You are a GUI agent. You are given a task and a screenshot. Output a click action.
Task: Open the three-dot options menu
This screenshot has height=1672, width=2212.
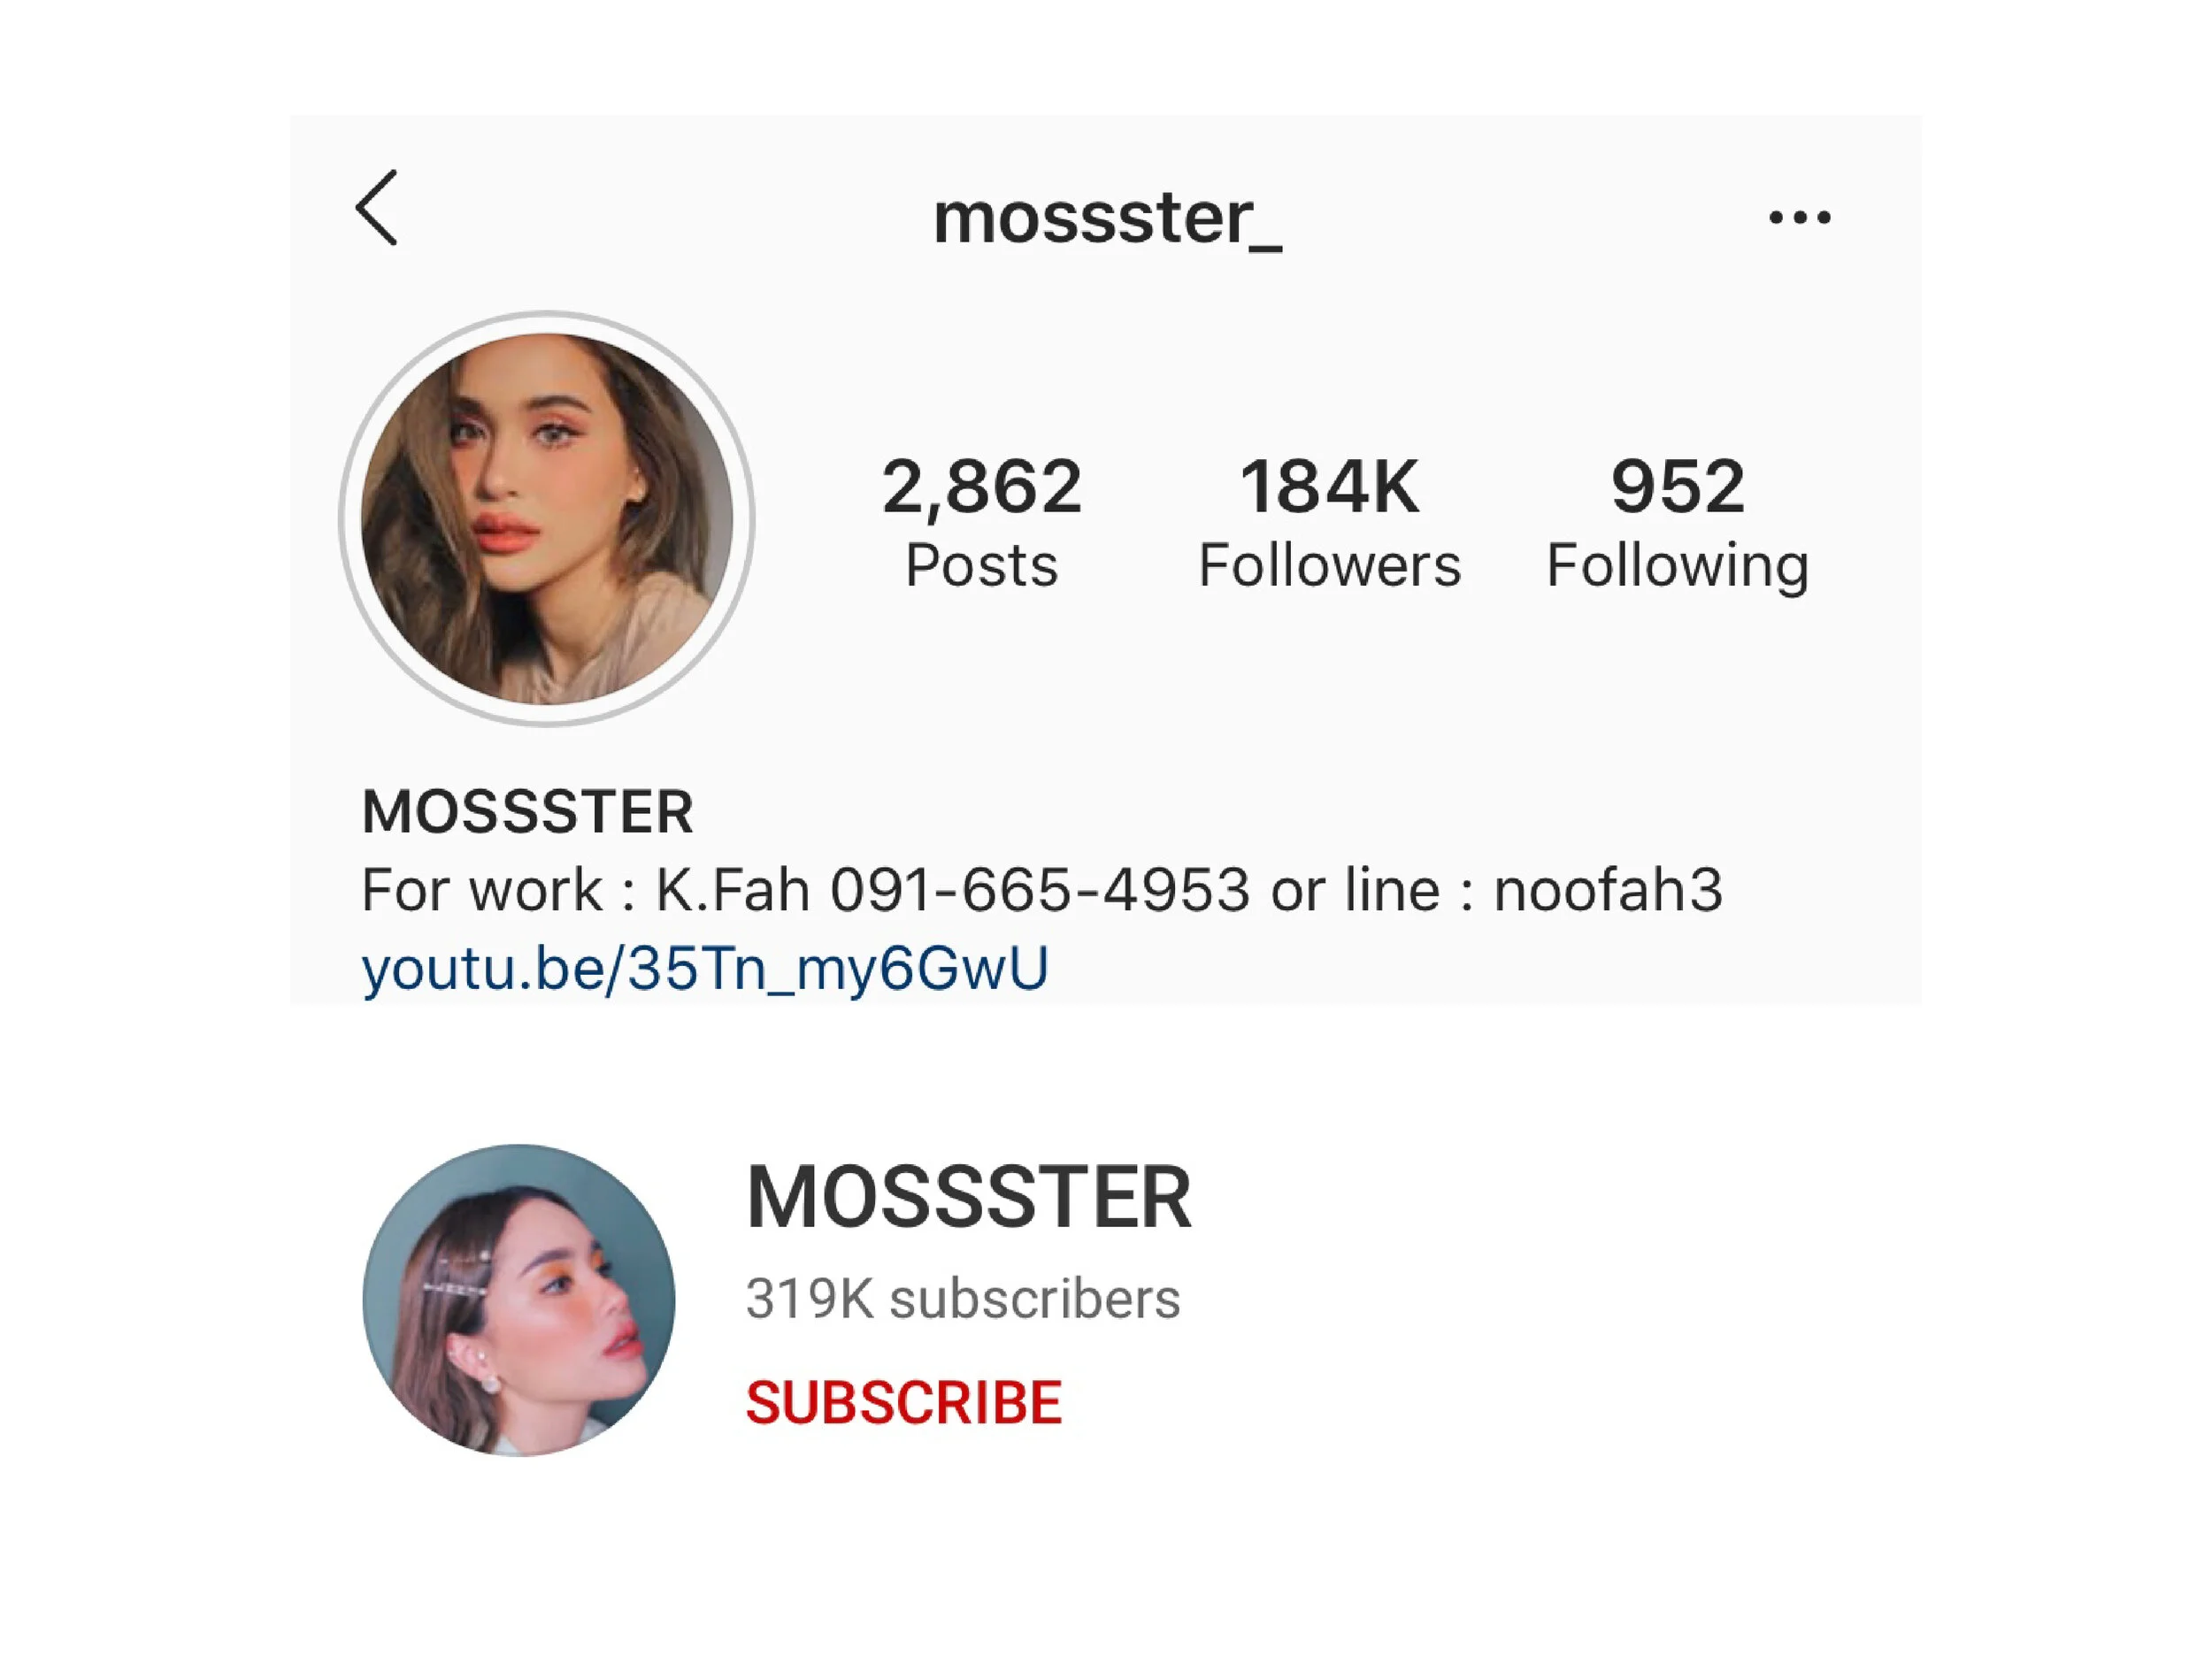click(1799, 217)
